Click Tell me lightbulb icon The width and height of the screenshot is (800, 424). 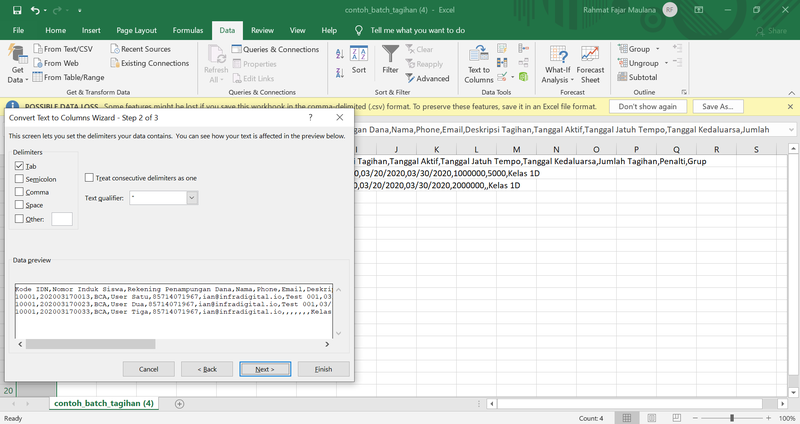359,31
